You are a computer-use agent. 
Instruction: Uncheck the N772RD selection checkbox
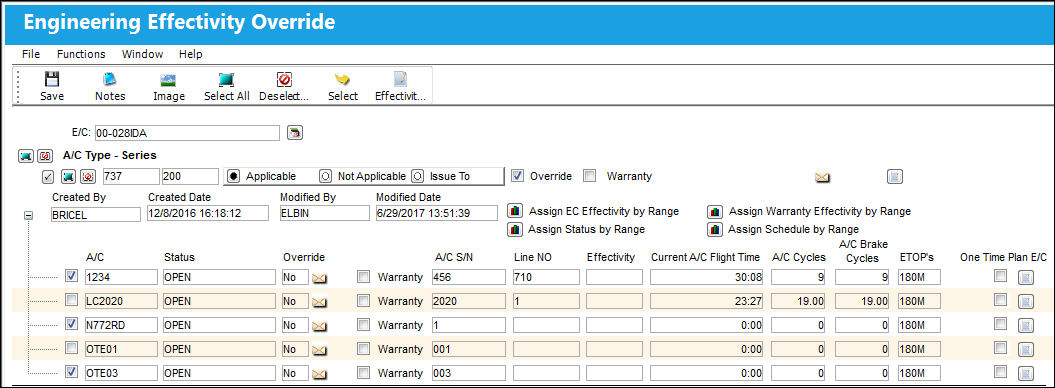(x=71, y=324)
